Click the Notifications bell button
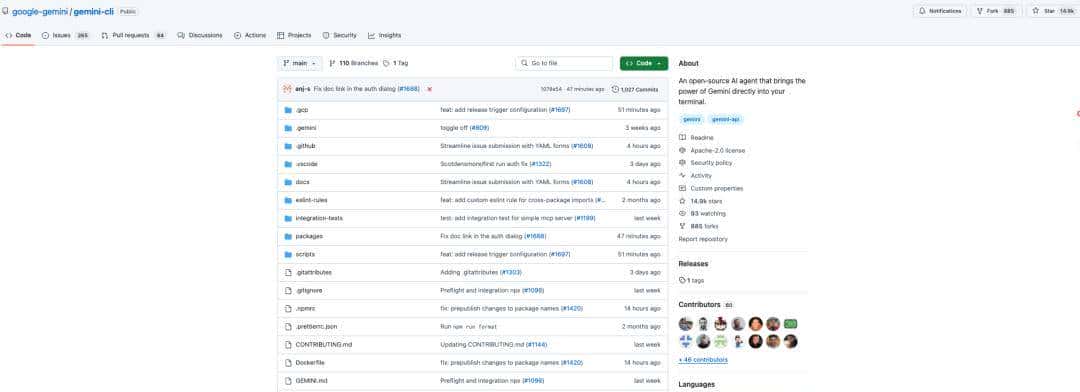This screenshot has width=1080, height=392. pos(939,11)
